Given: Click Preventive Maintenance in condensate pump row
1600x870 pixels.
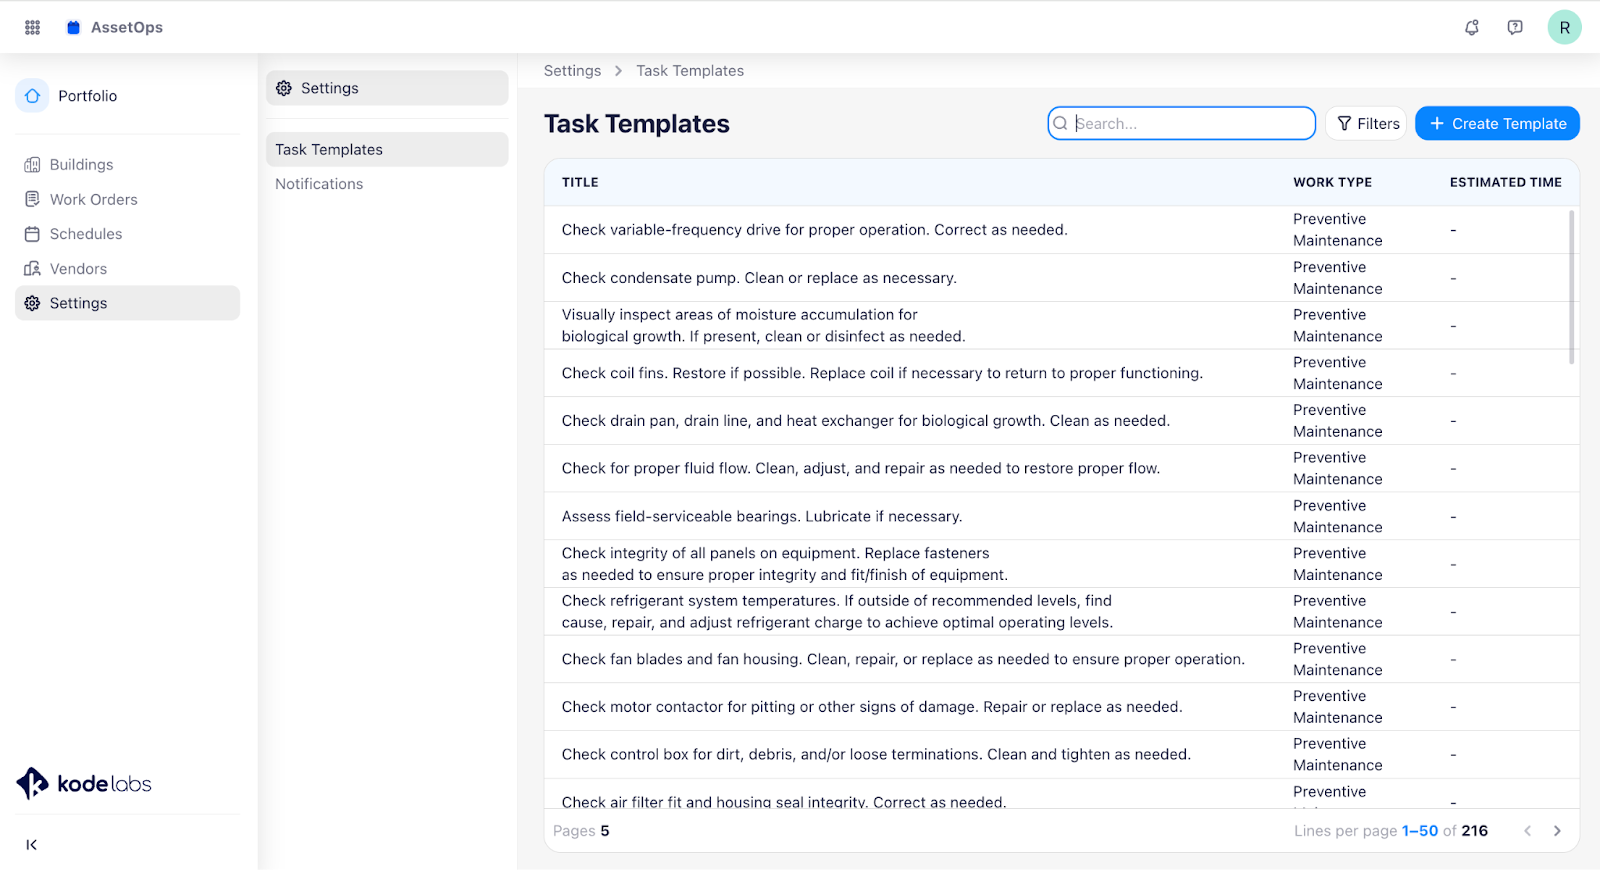Looking at the screenshot, I should 1337,278.
